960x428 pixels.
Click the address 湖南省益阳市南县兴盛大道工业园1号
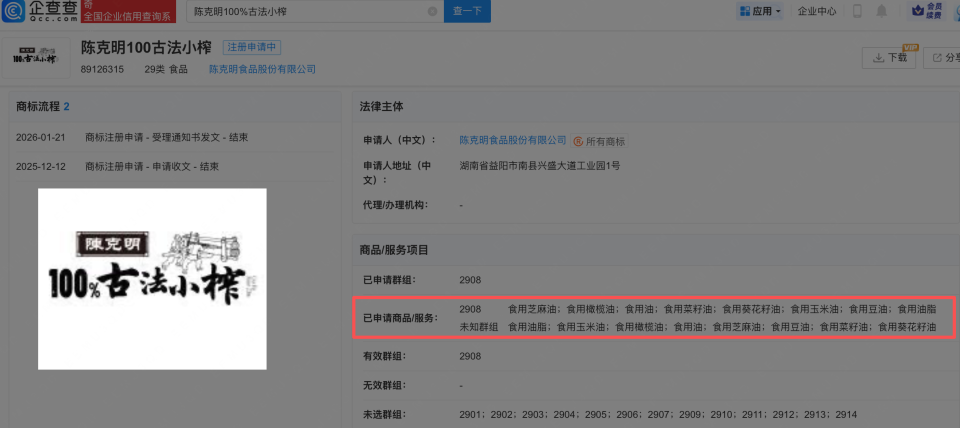pos(540,165)
